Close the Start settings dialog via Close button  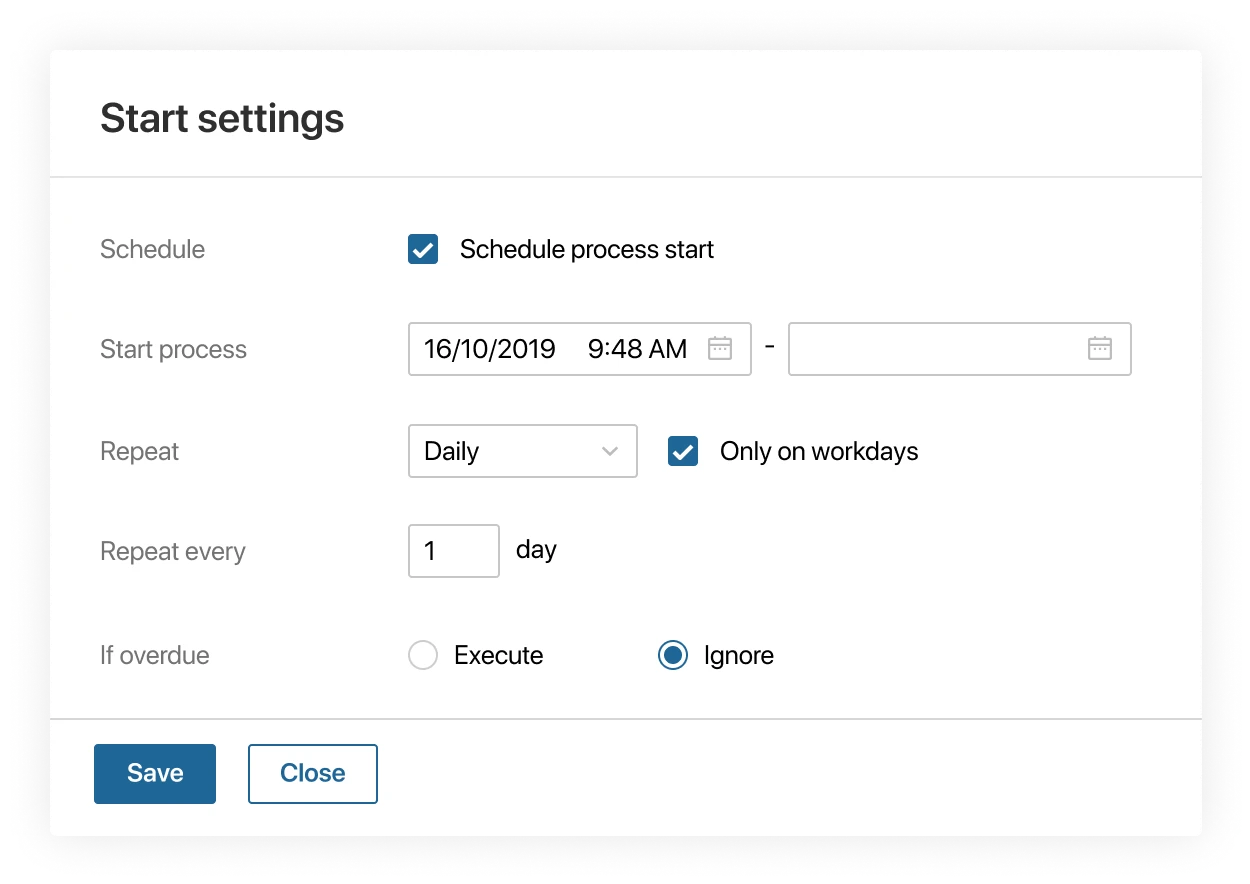click(312, 773)
